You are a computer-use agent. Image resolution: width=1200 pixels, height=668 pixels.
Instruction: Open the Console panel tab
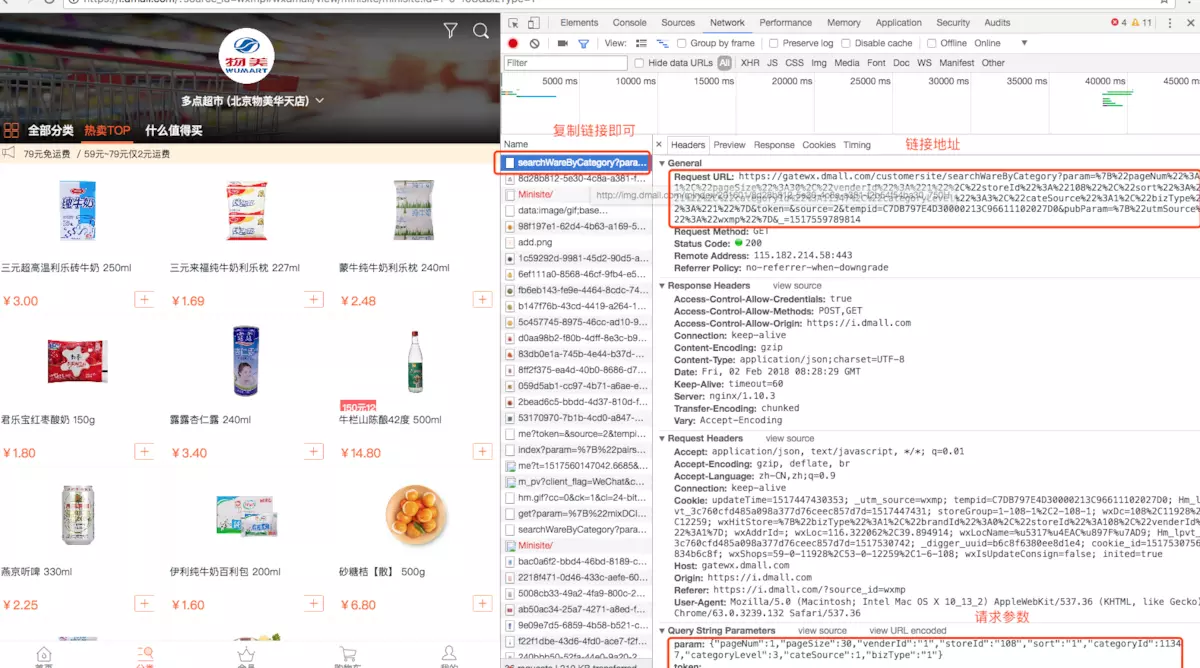(x=629, y=22)
